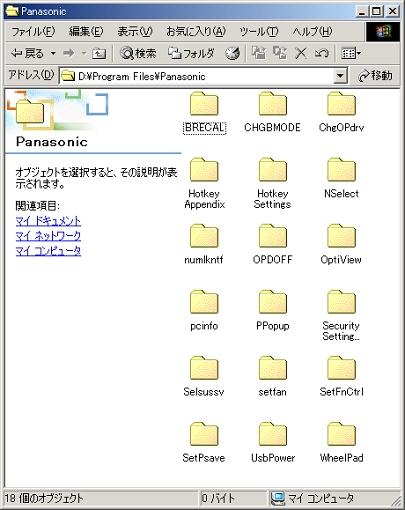The height and width of the screenshot is (510, 405).
Task: Open the 表示(V) menu
Action: [x=135, y=32]
